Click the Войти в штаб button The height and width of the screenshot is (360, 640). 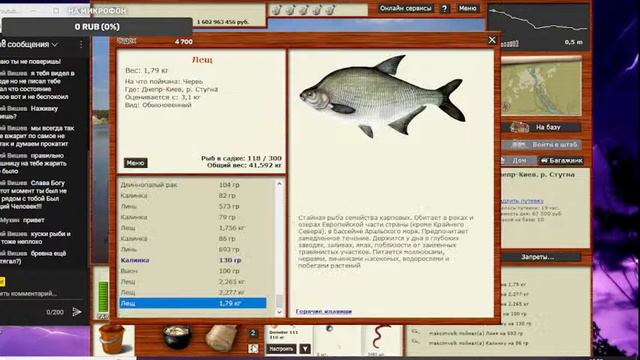[542, 144]
